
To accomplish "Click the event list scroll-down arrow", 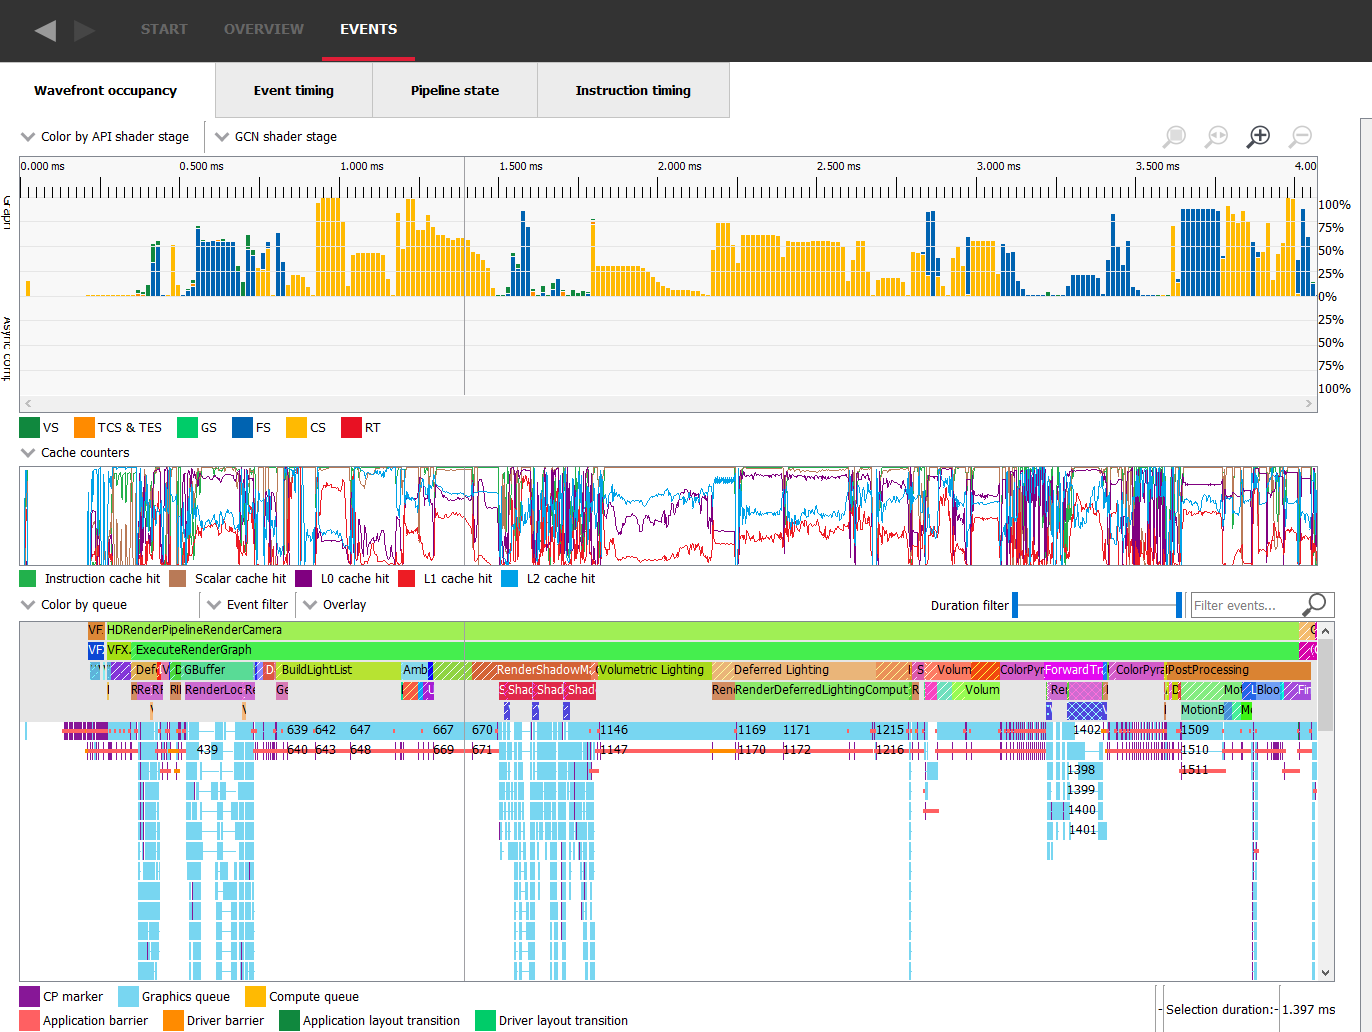I will coord(1326,972).
